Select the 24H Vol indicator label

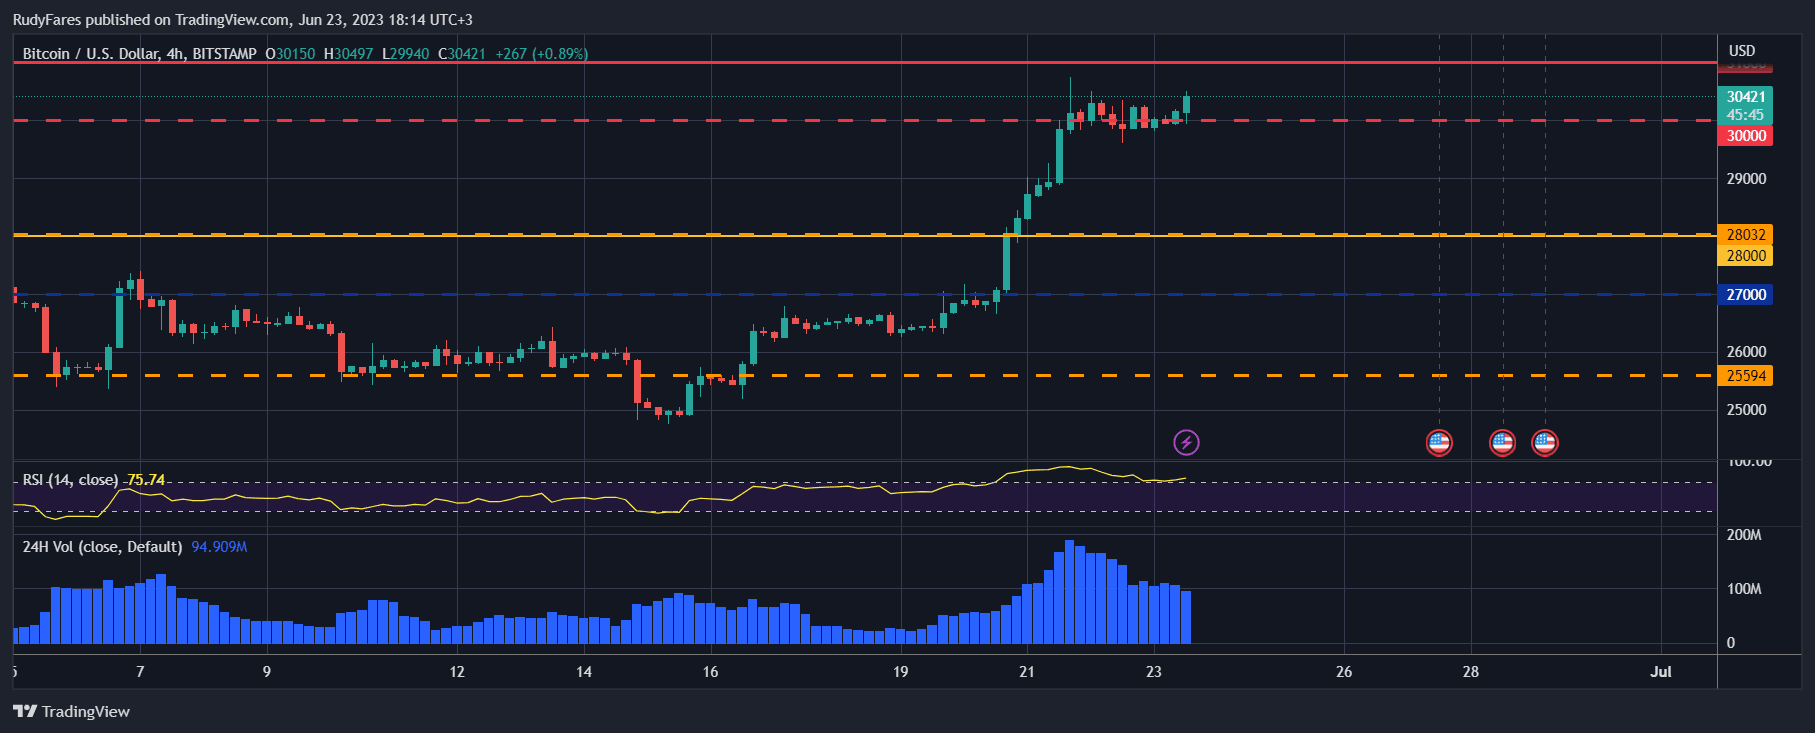click(102, 547)
